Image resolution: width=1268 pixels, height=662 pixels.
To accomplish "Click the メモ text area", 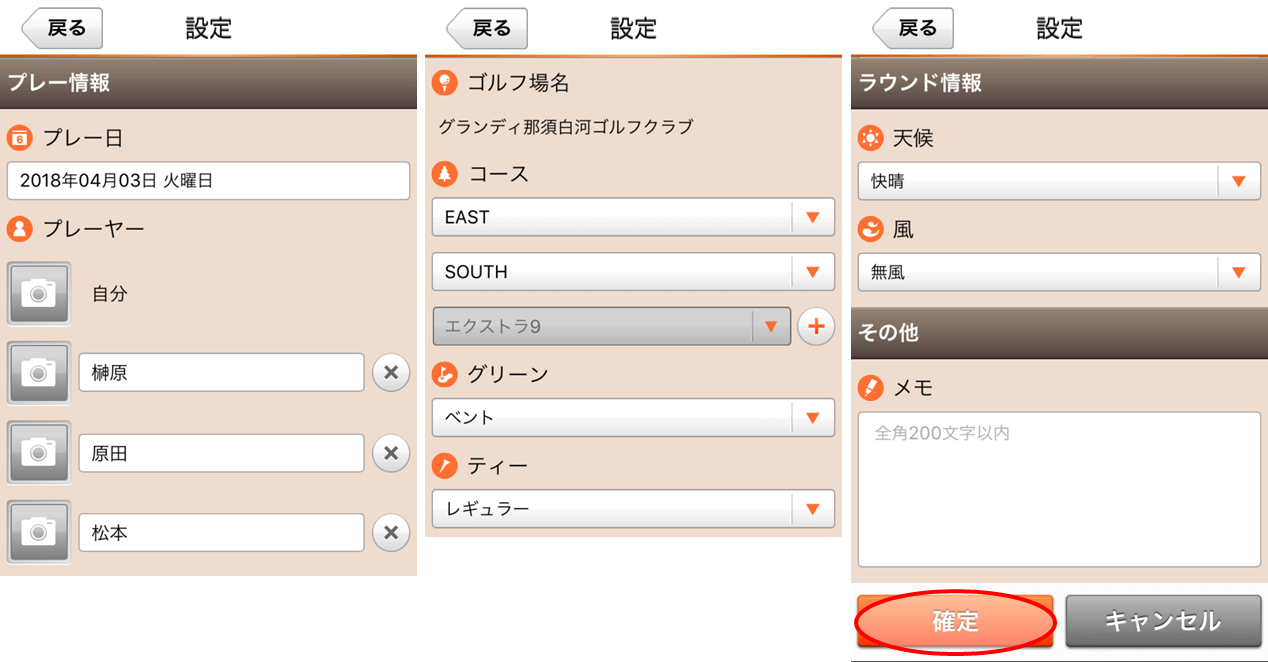I will tap(1059, 489).
